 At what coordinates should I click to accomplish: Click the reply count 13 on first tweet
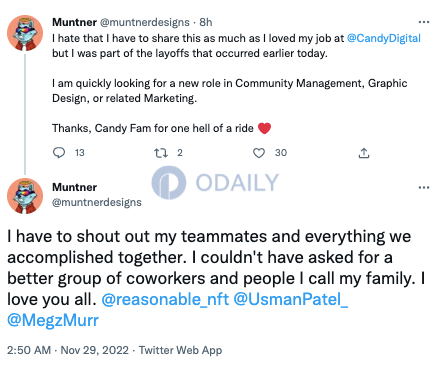(80, 153)
